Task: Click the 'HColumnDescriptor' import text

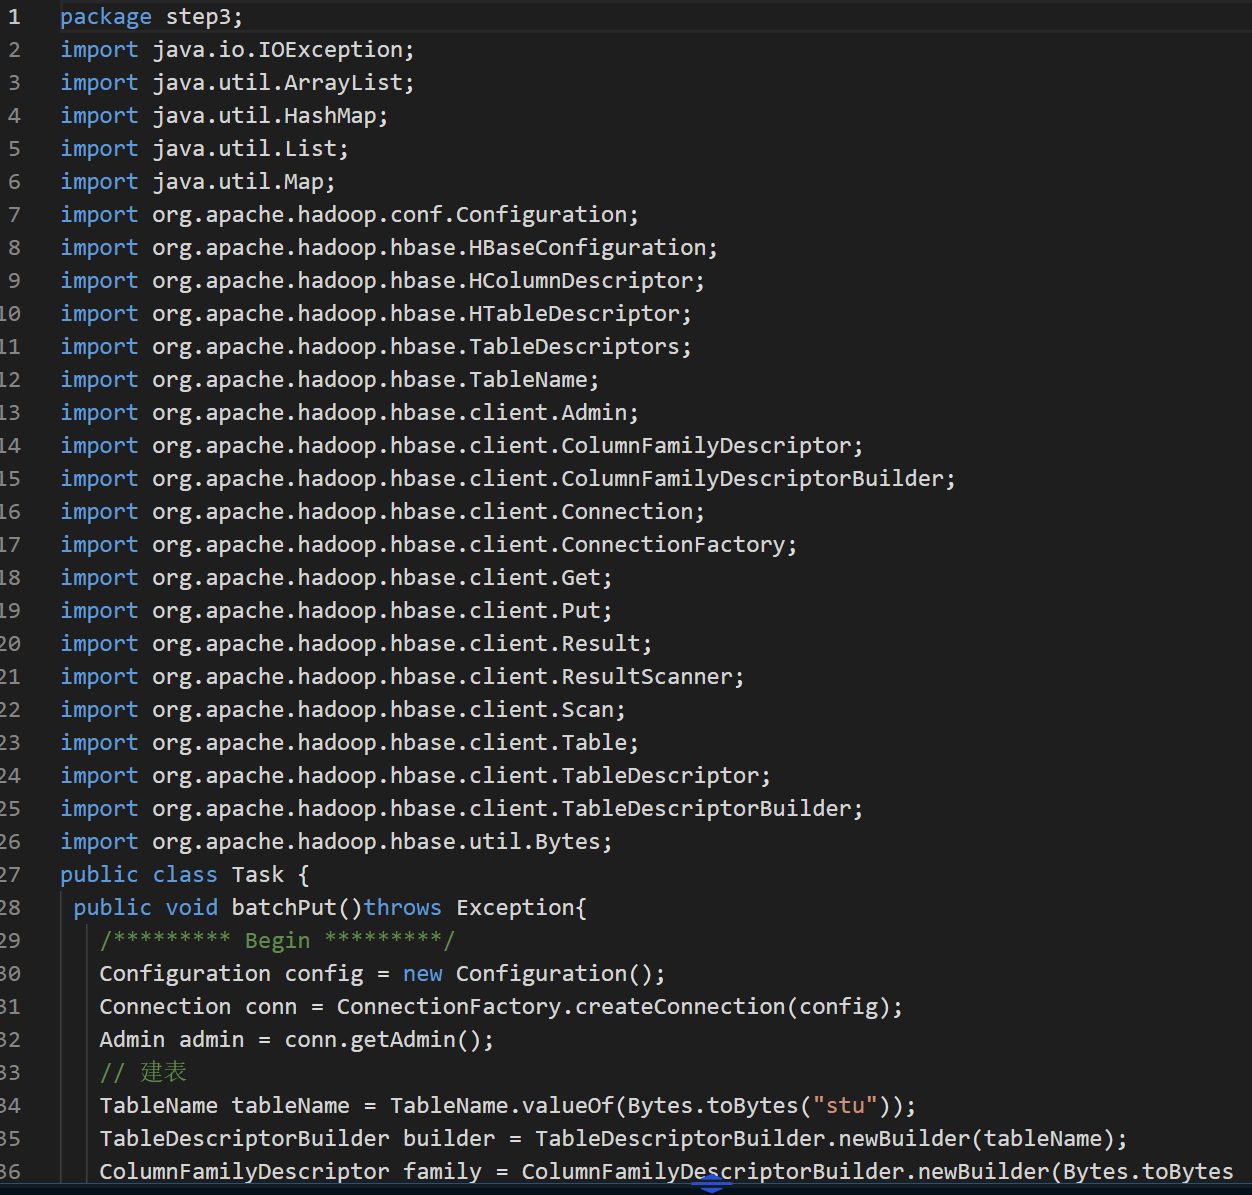Action: tap(581, 281)
